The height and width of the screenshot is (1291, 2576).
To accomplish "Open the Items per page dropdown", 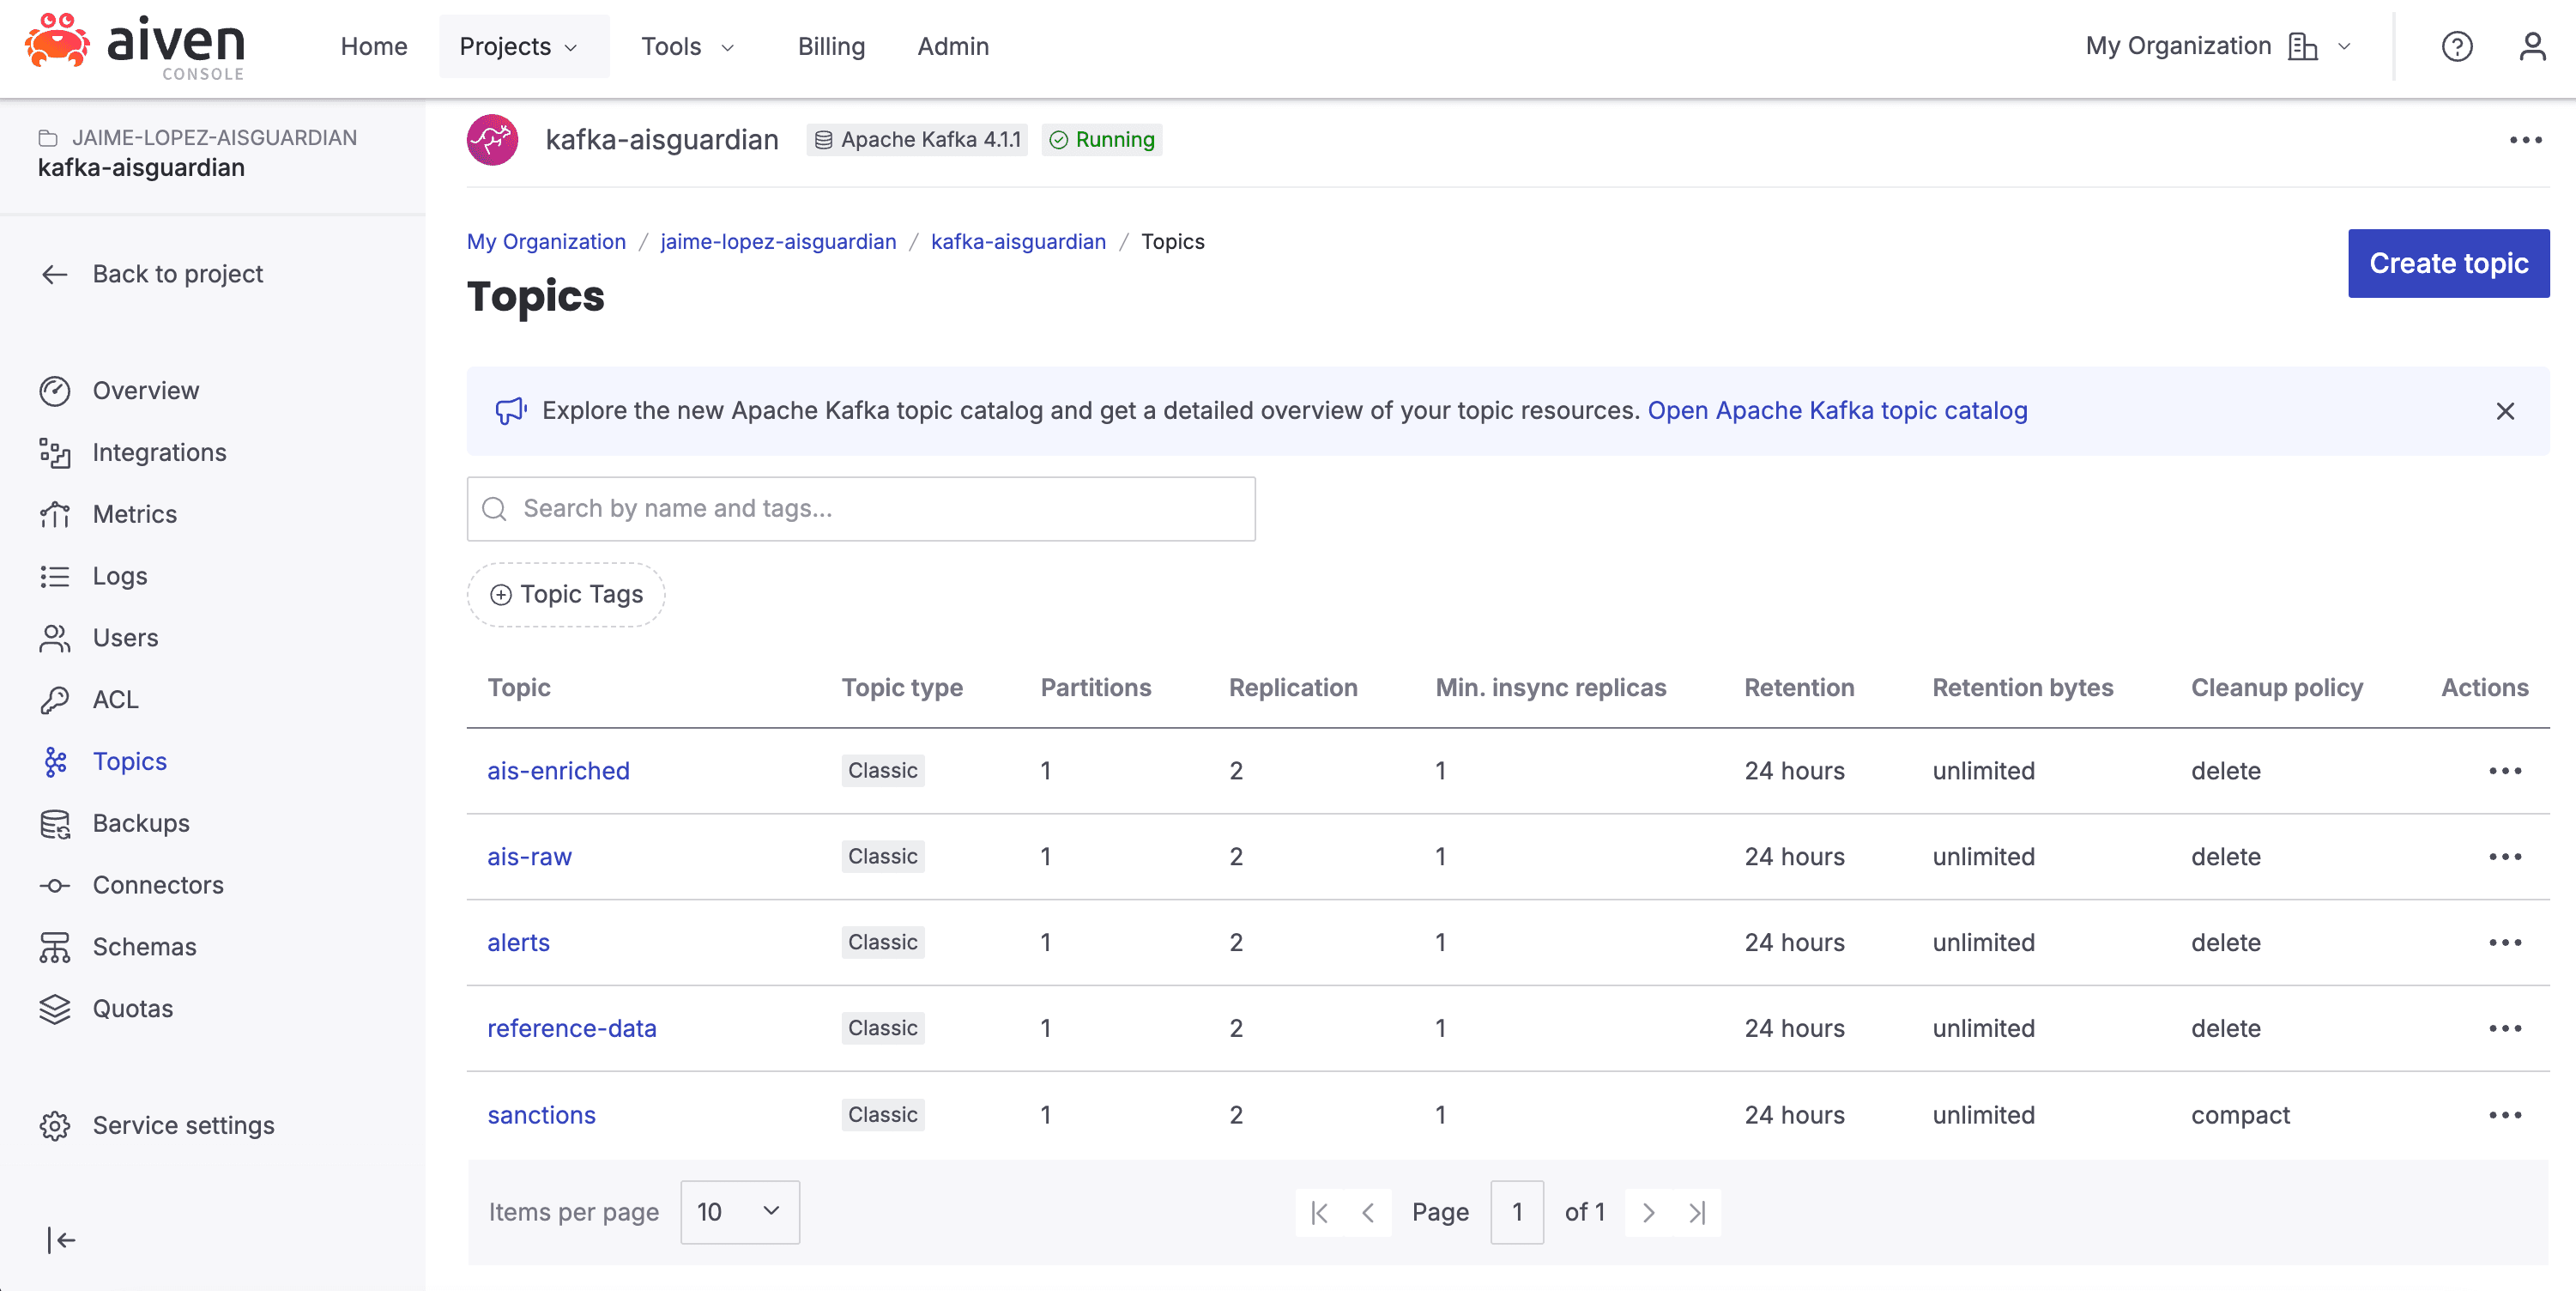I will pos(739,1212).
